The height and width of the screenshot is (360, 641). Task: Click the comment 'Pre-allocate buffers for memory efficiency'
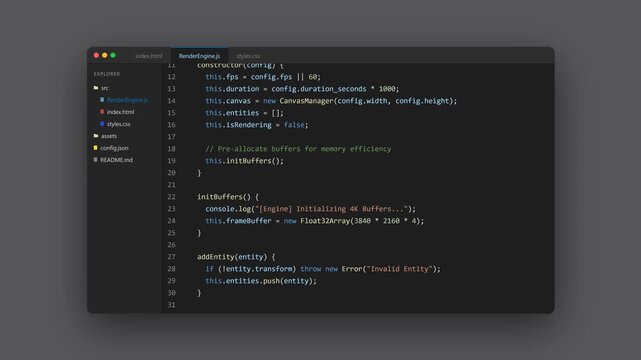click(x=304, y=149)
